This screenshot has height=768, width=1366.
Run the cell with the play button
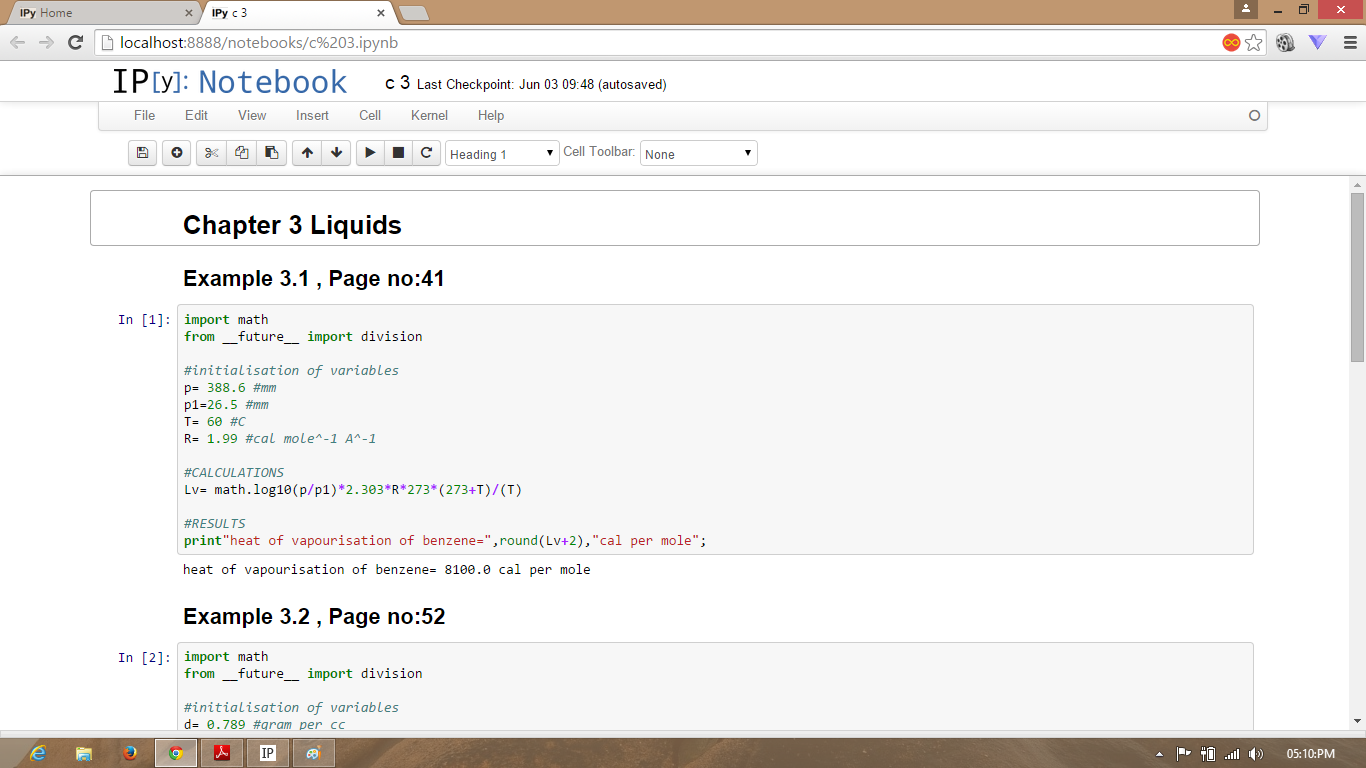(x=370, y=153)
